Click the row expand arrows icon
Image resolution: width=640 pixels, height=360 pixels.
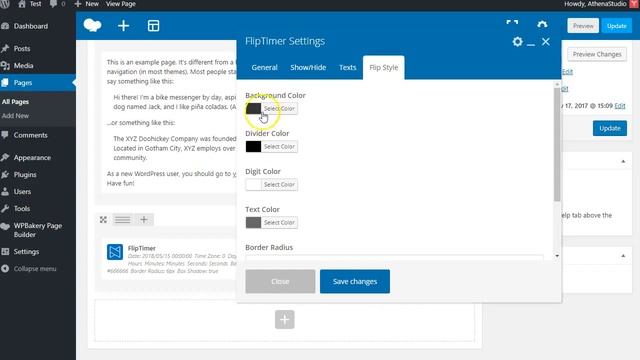103,220
